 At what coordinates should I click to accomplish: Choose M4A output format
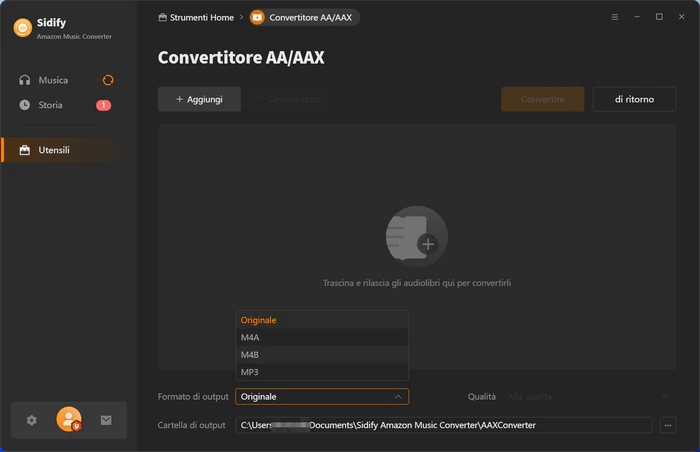coord(322,338)
